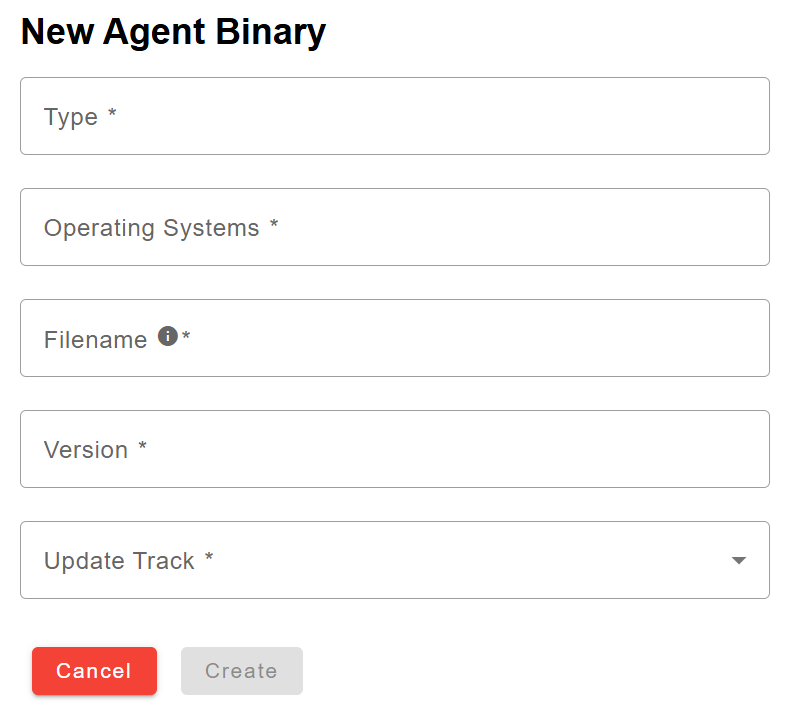Click the Version label text
This screenshot has width=791, height=725.
pyautogui.click(x=86, y=450)
